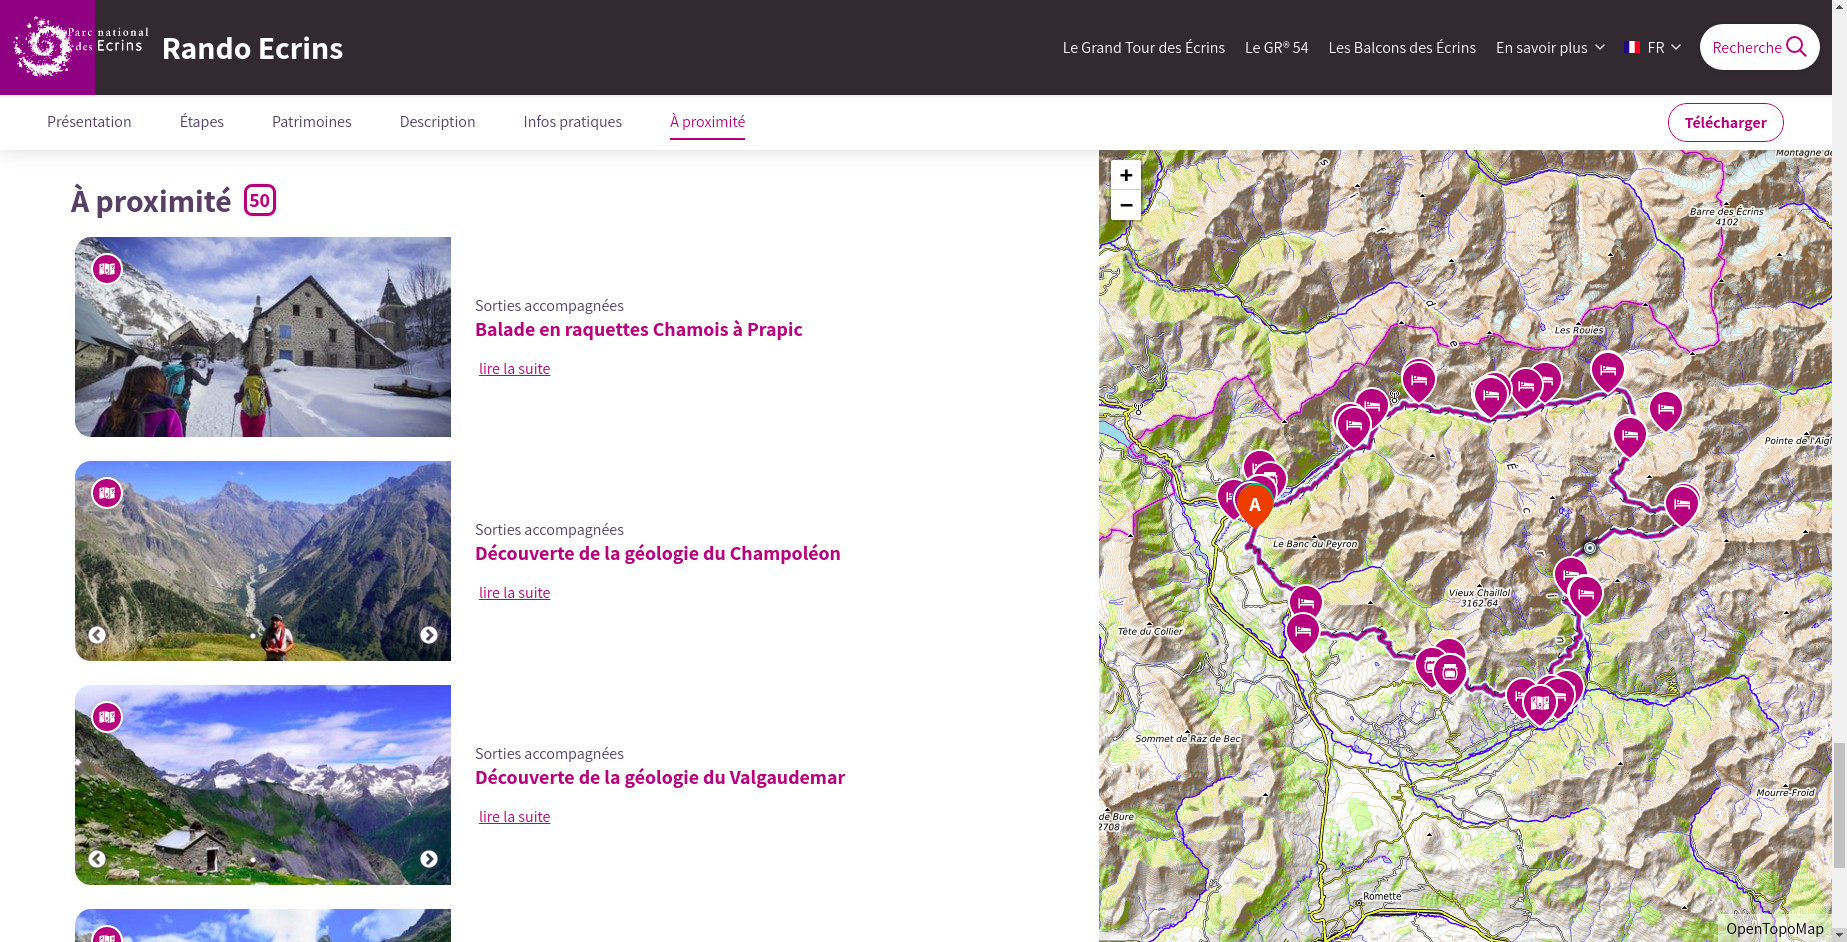Expand En savoir plus menu
Image resolution: width=1847 pixels, height=942 pixels.
(1550, 47)
